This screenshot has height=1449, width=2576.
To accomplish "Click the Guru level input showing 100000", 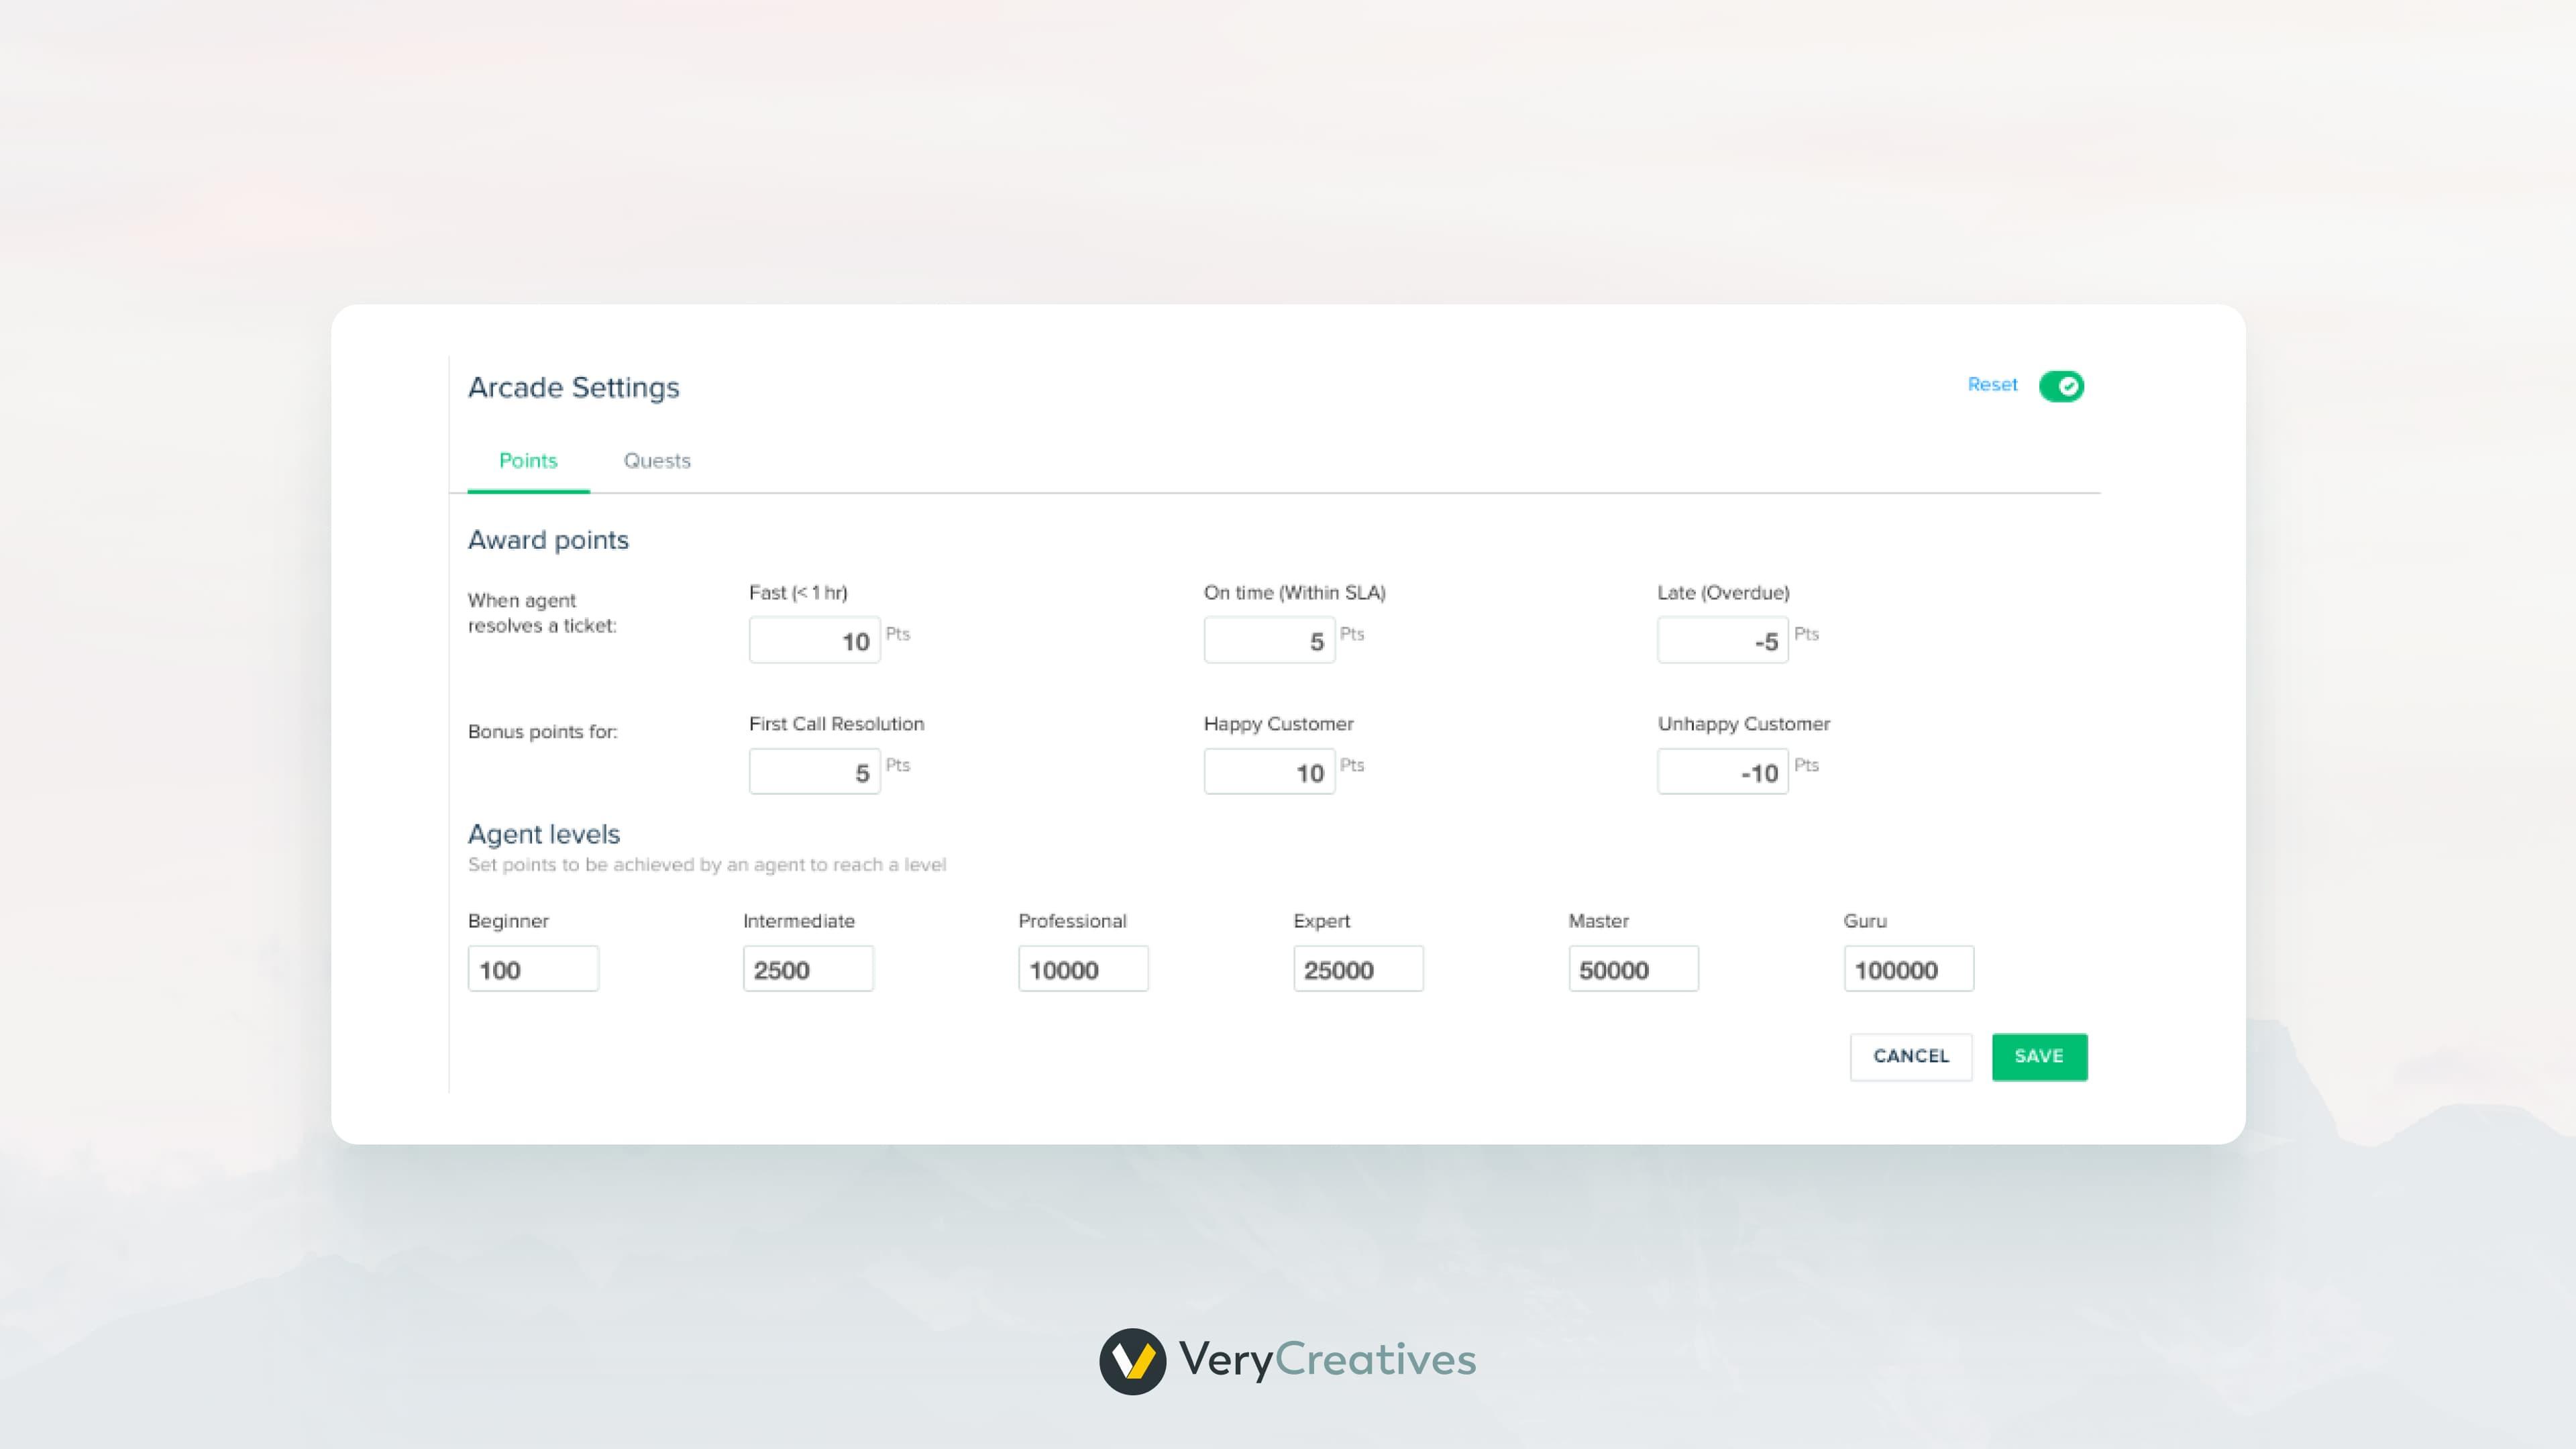I will (x=1908, y=968).
